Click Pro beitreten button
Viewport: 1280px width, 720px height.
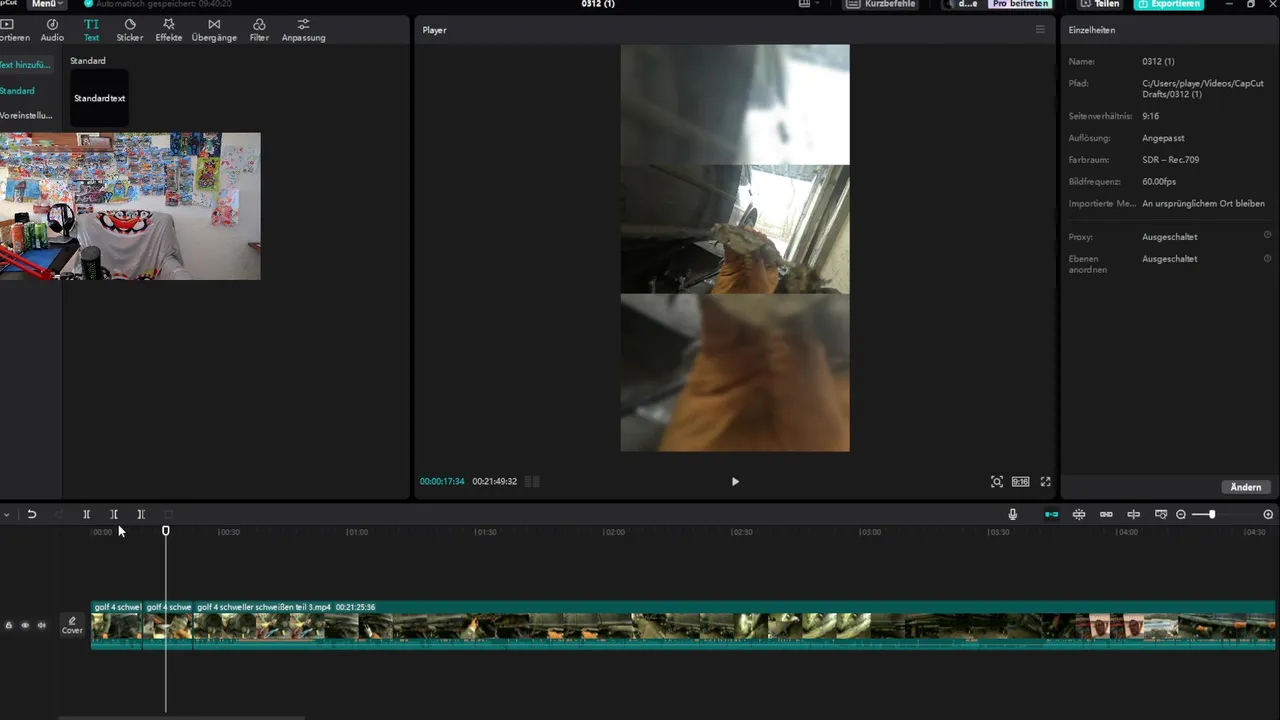pos(1020,4)
